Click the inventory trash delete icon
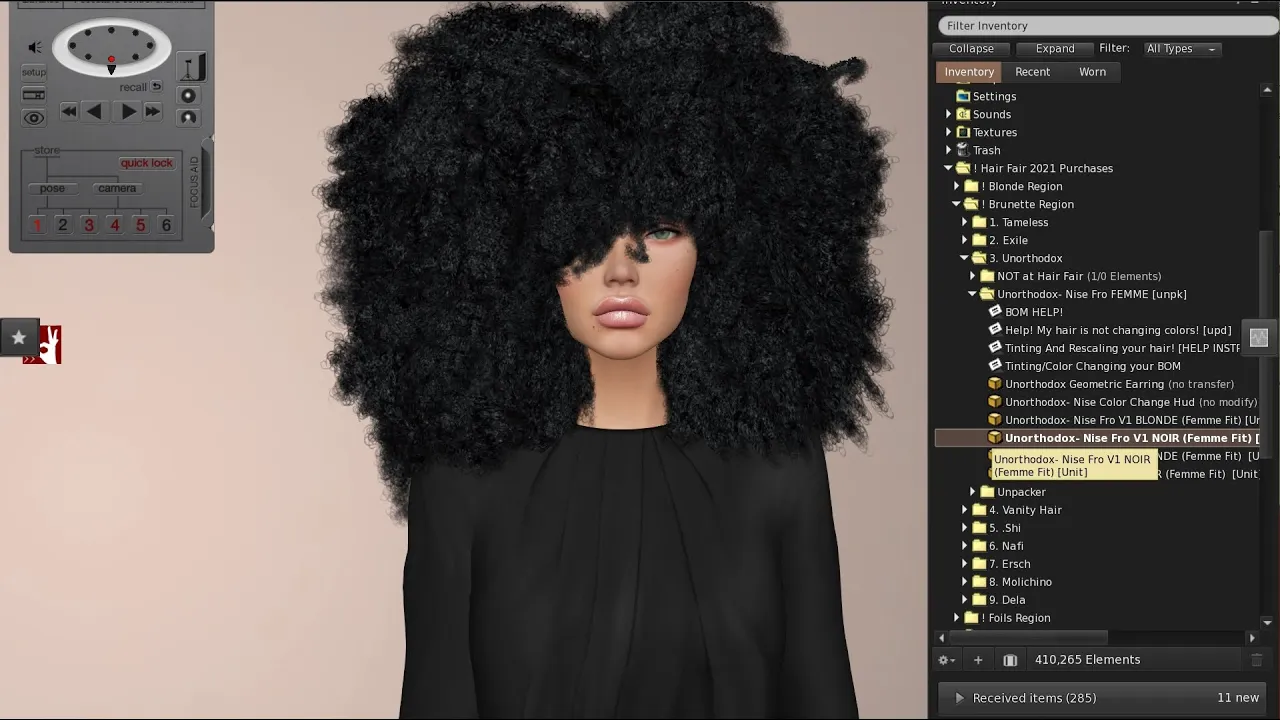The height and width of the screenshot is (720, 1280). tap(1257, 660)
